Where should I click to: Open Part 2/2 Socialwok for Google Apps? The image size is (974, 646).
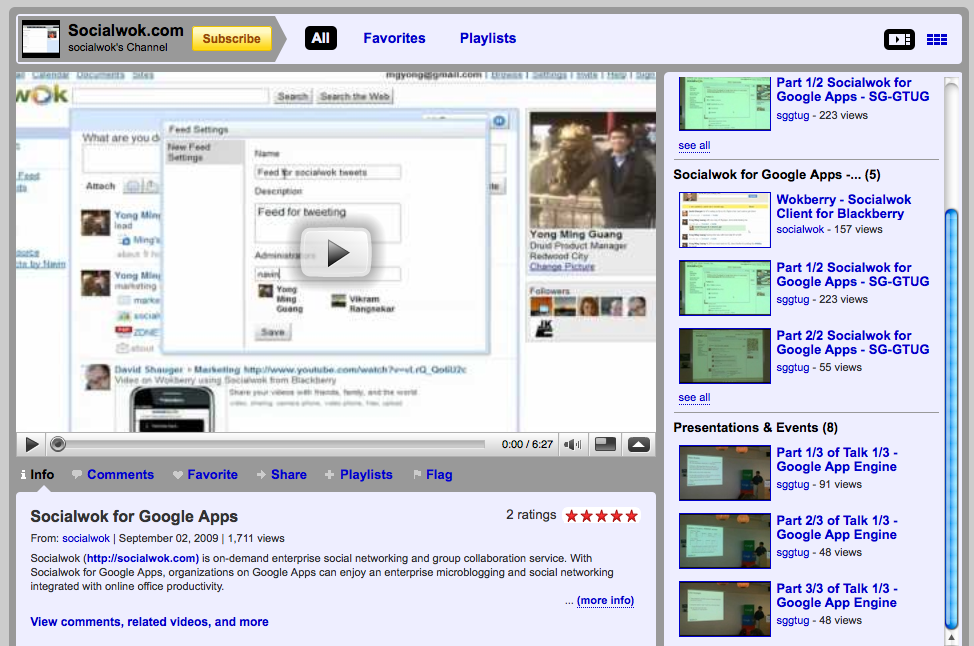click(x=852, y=342)
